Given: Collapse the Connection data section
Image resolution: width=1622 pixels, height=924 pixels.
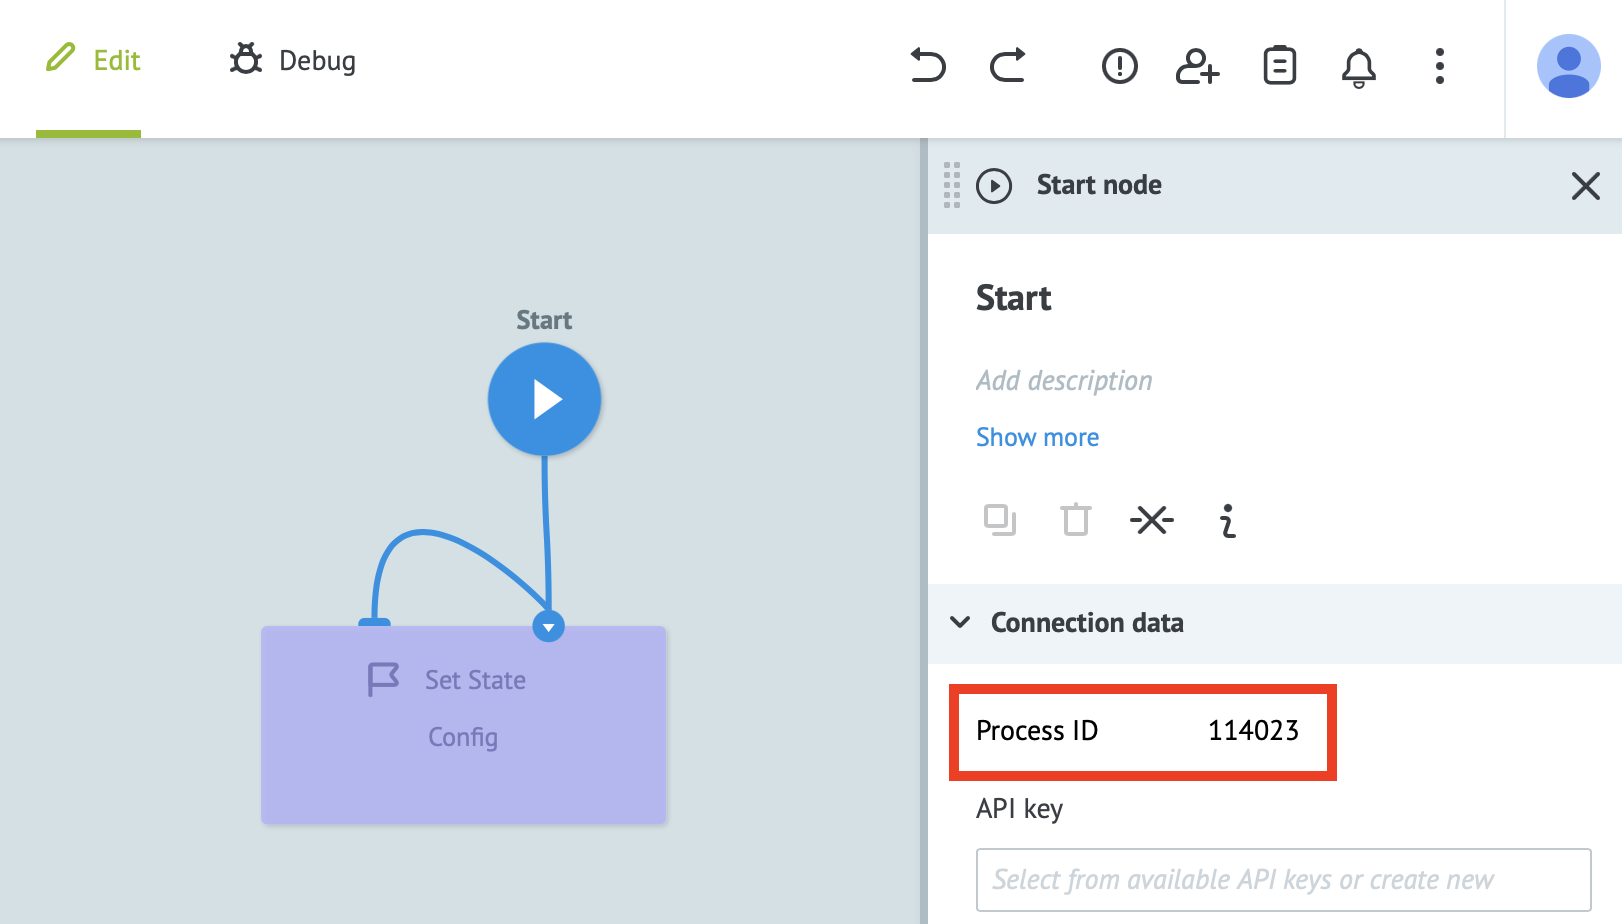Looking at the screenshot, I should tap(961, 622).
